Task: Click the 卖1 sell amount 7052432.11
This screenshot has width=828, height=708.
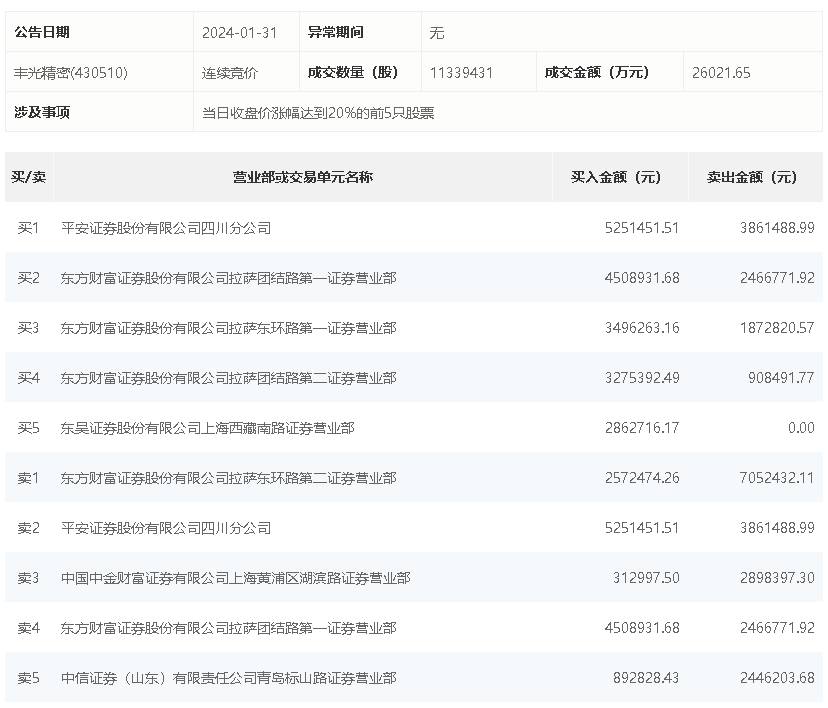Action: pos(774,478)
